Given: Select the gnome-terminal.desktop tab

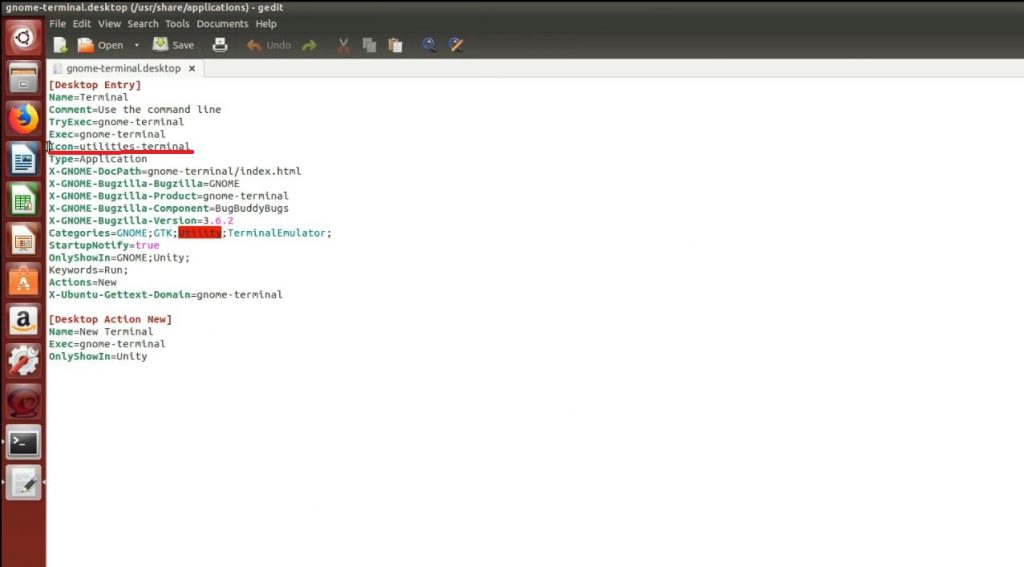Looking at the screenshot, I should click(123, 68).
